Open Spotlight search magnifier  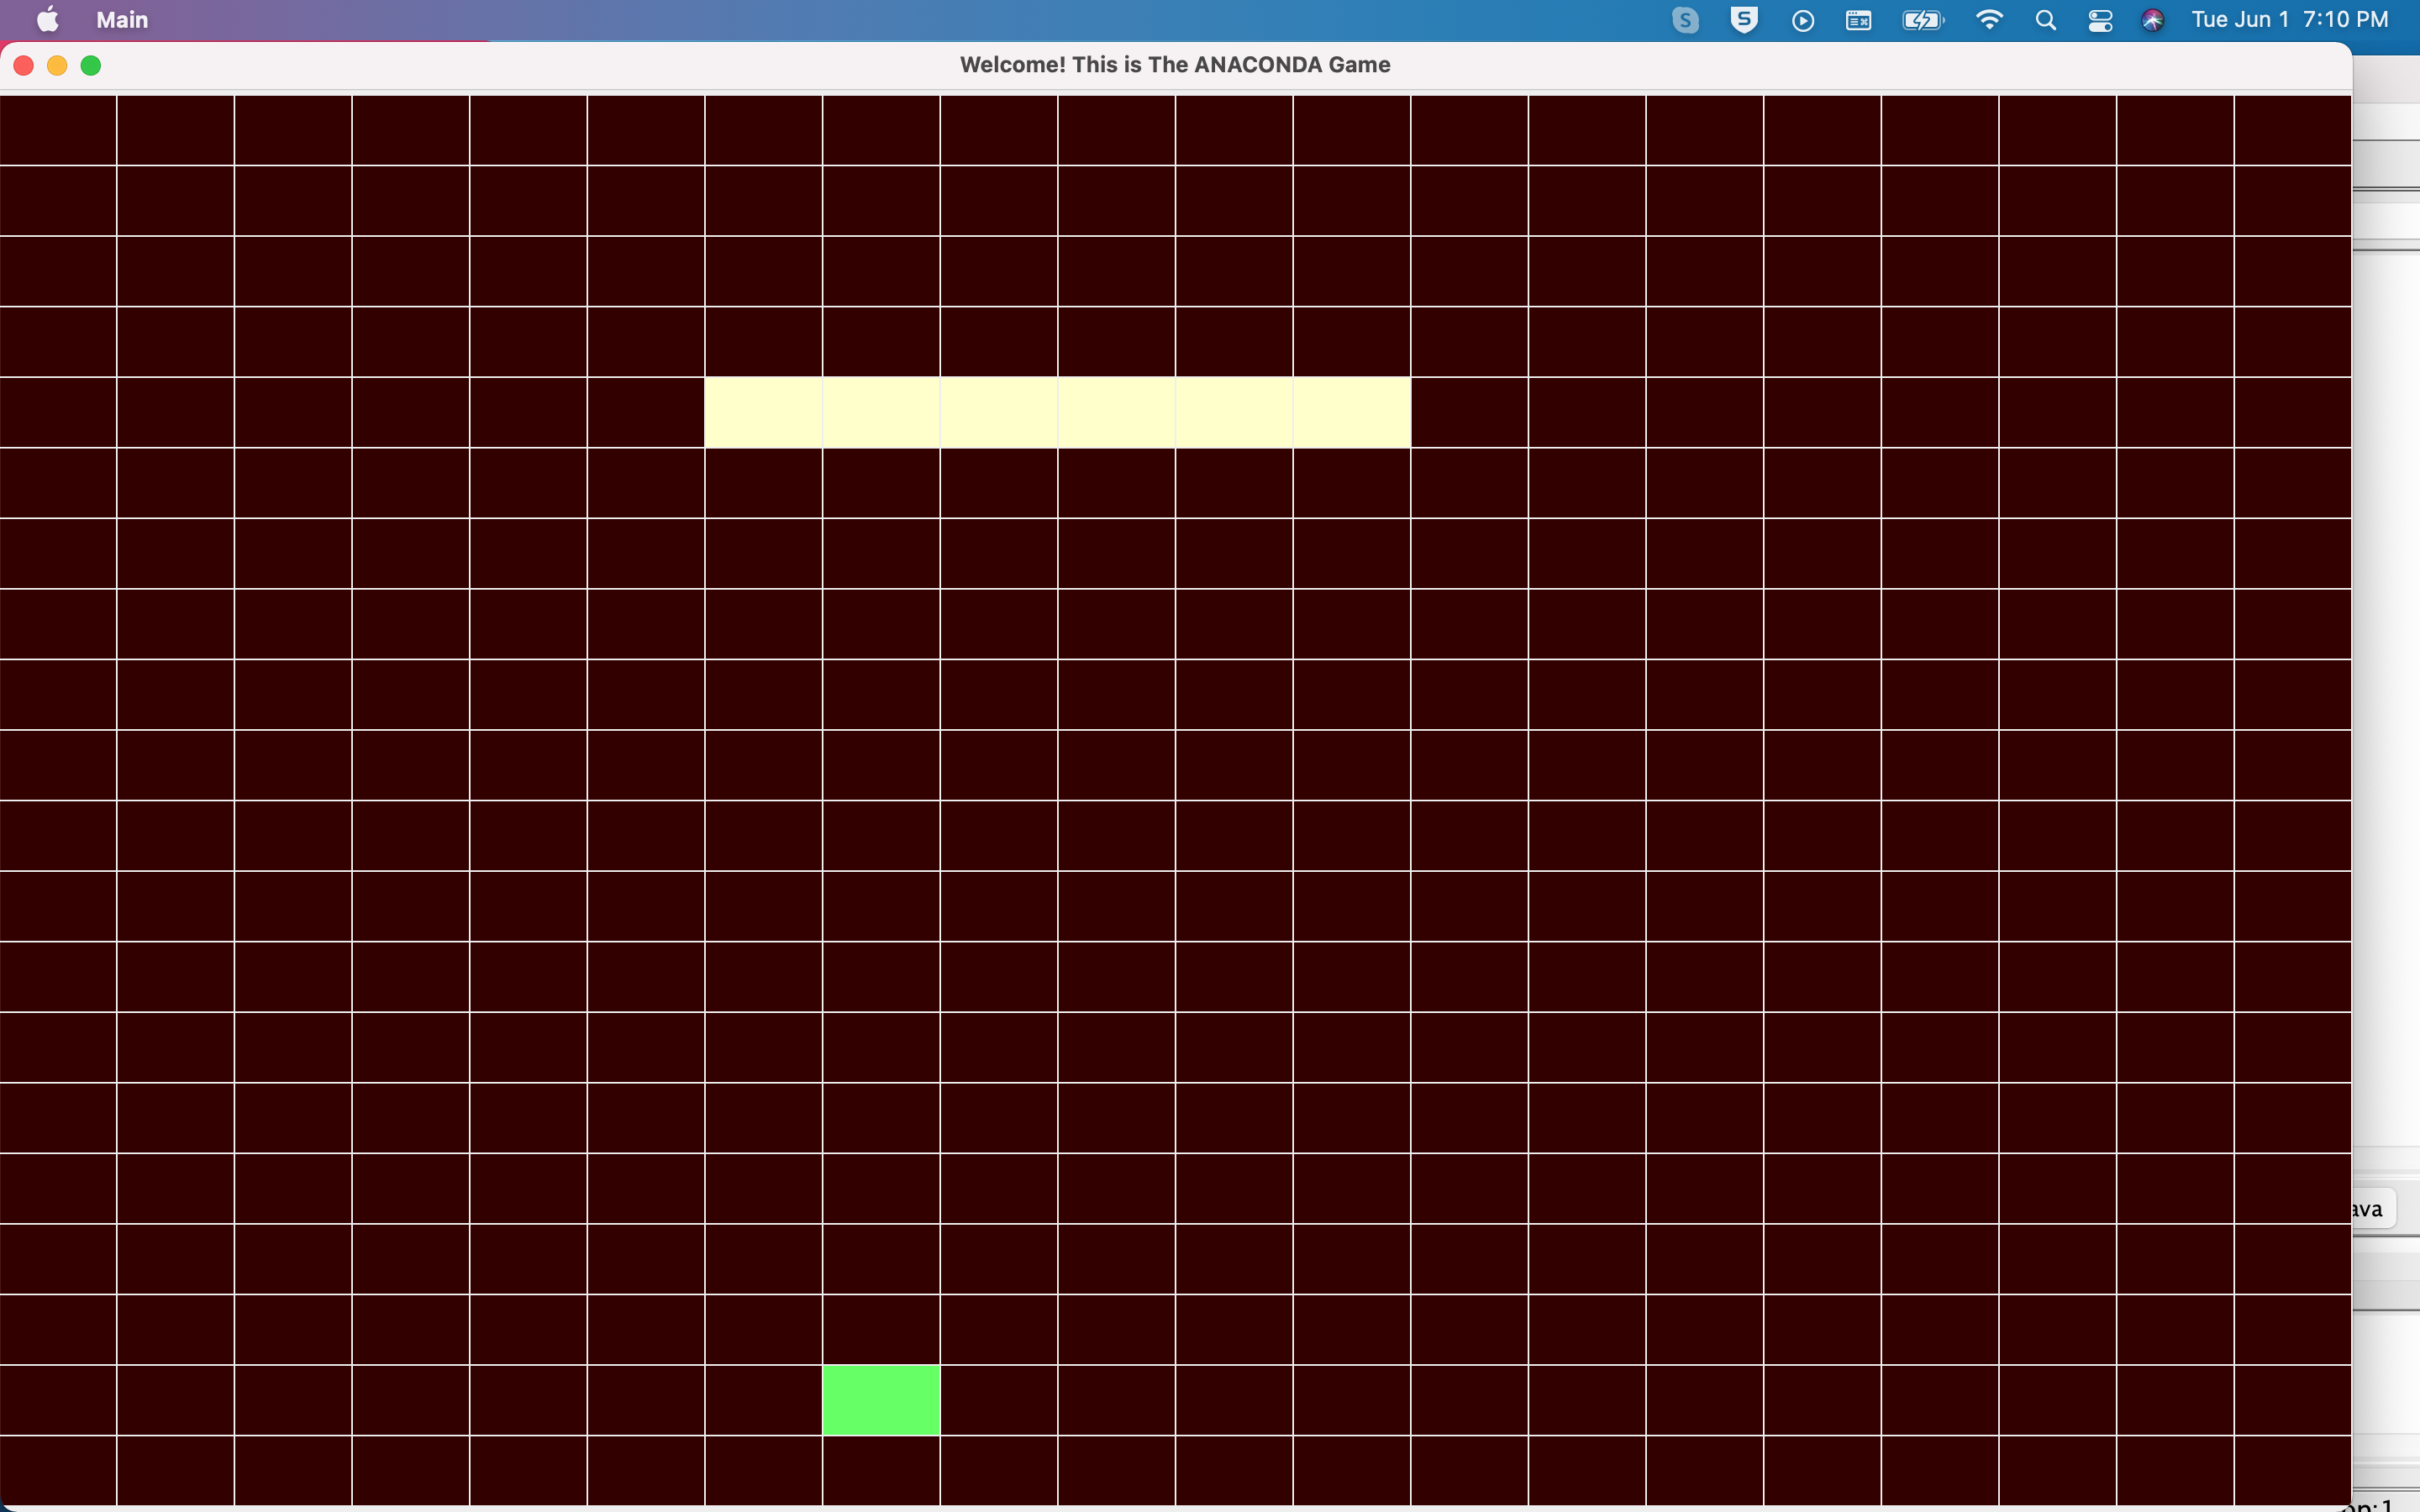click(x=2045, y=20)
